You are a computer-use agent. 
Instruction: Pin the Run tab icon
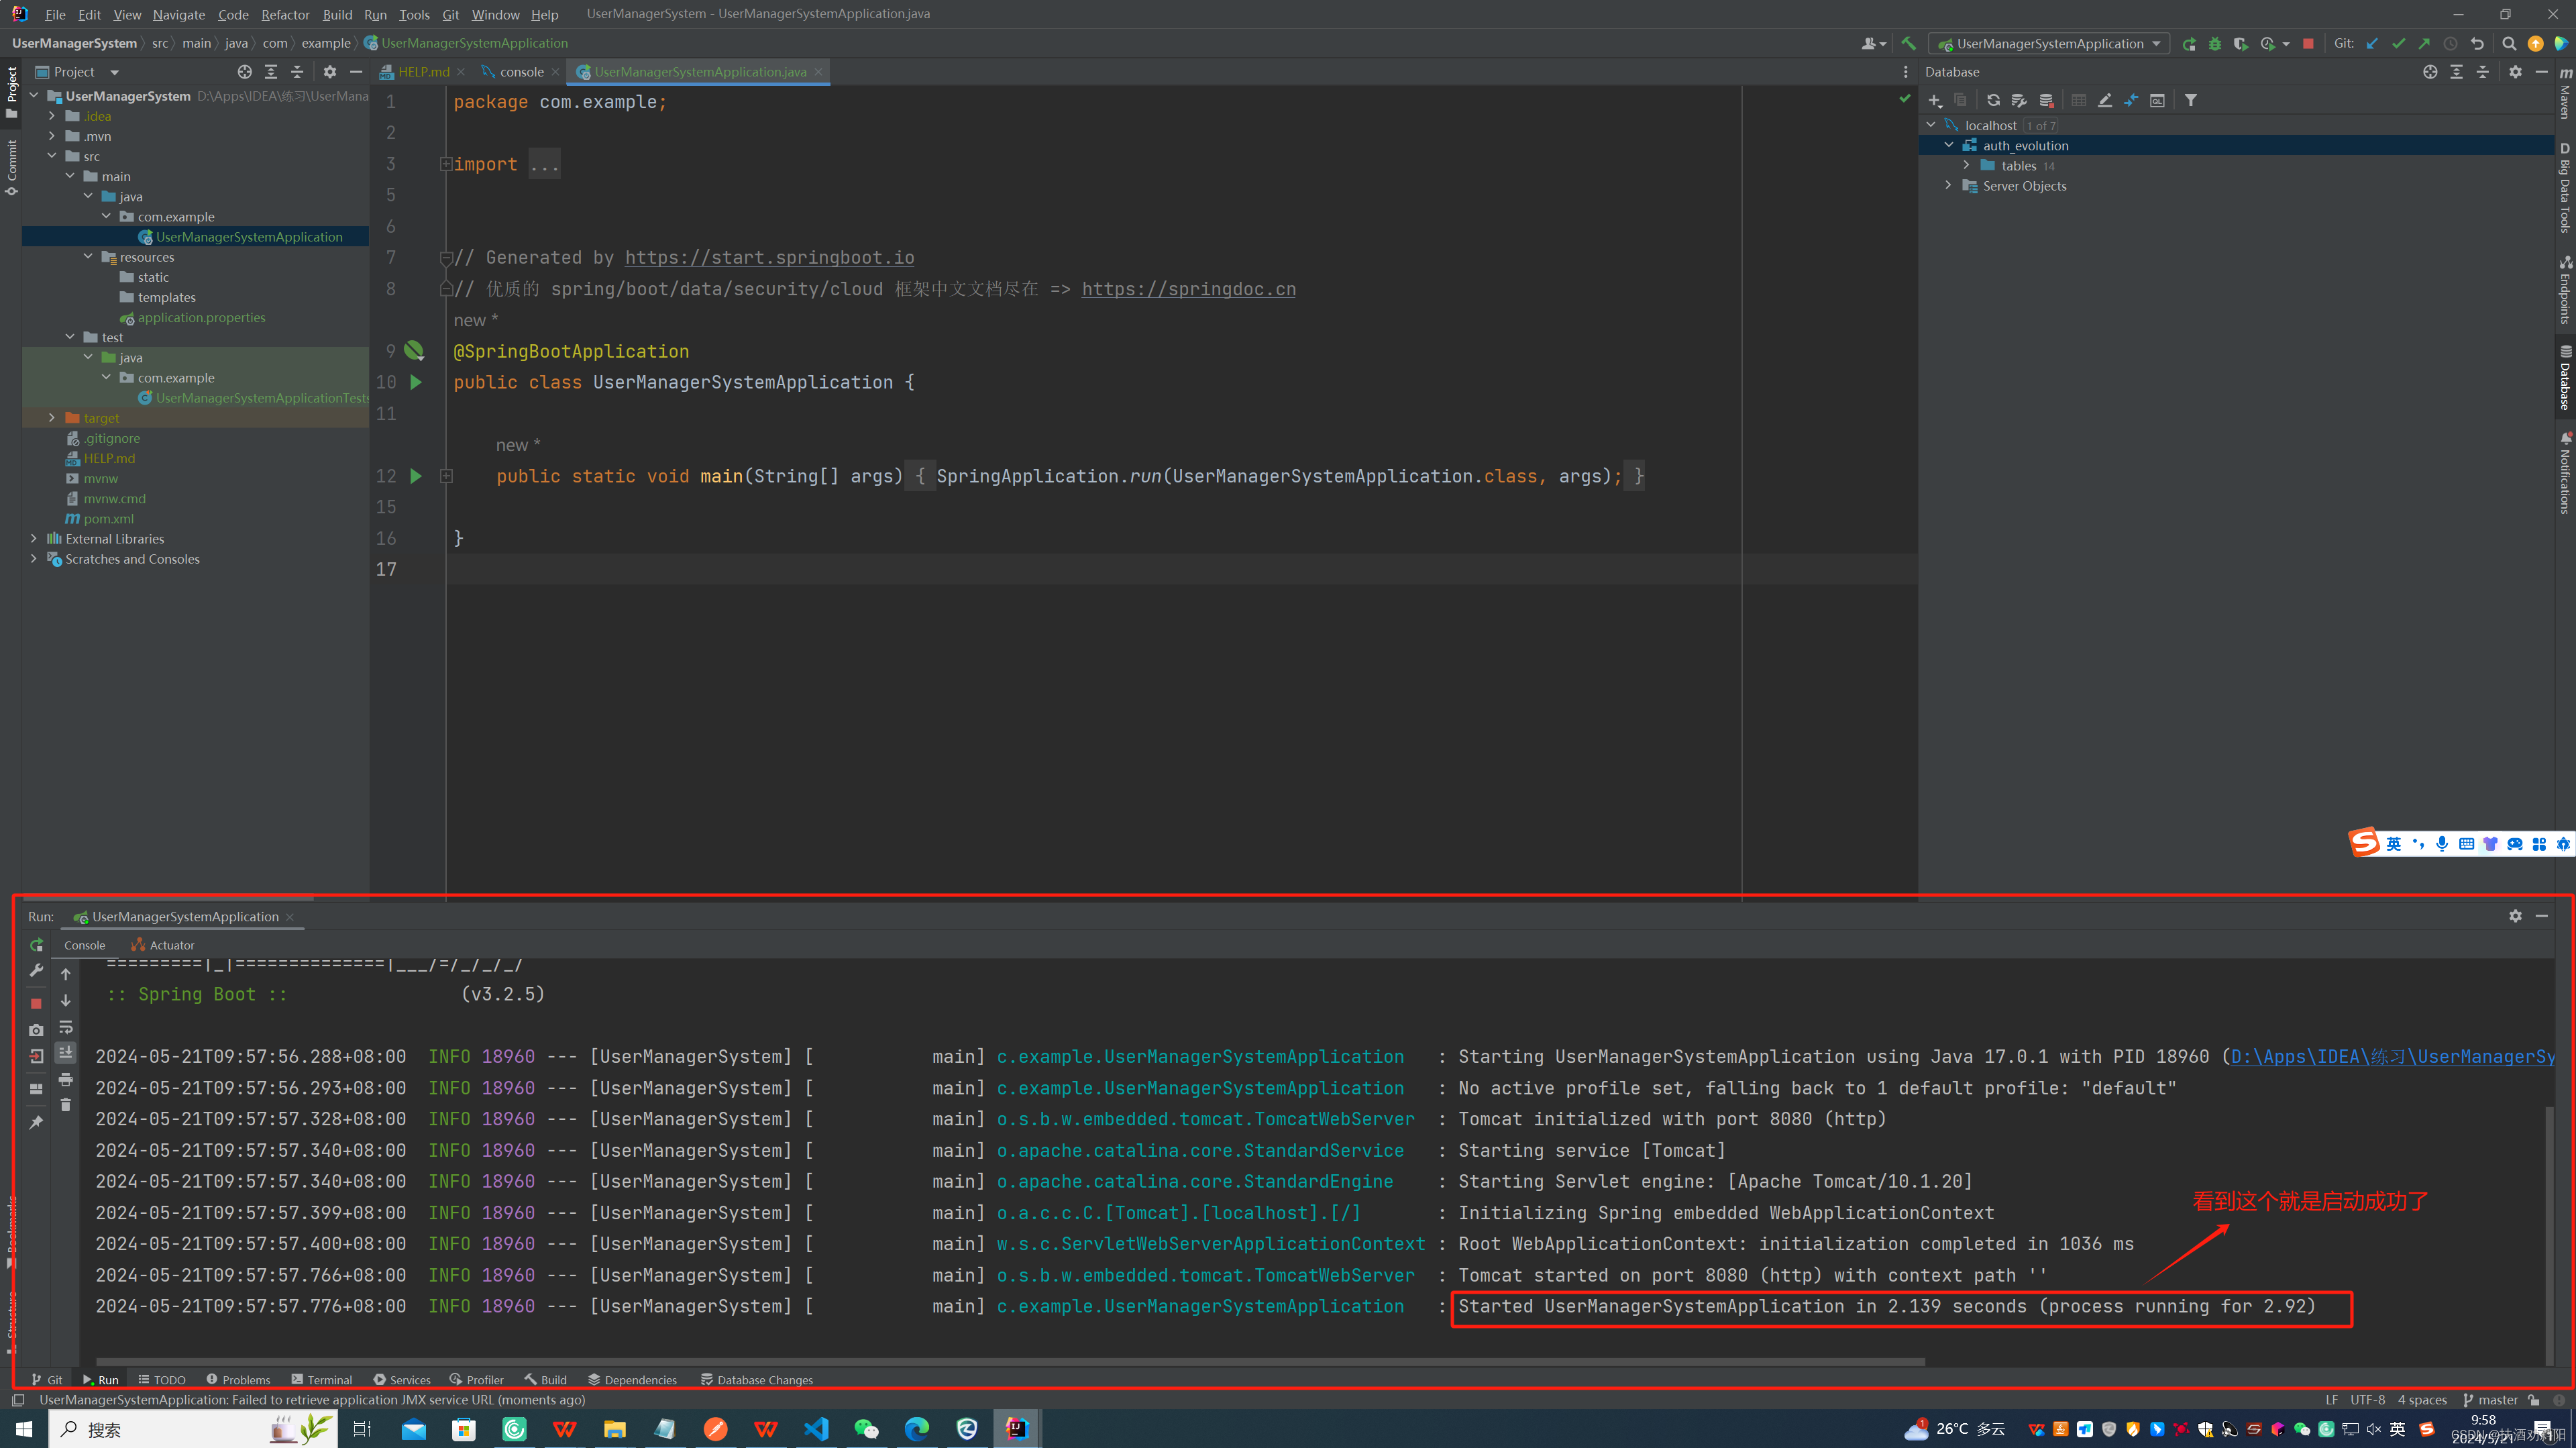[x=36, y=1122]
